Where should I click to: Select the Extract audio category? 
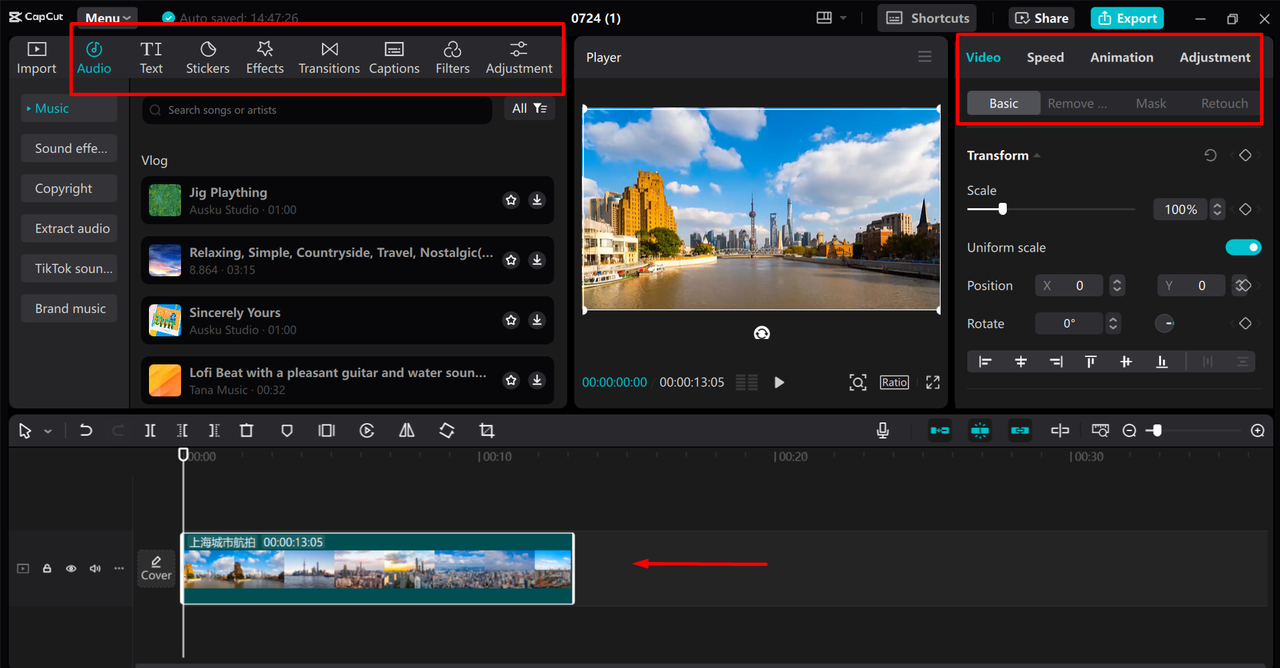coord(69,228)
